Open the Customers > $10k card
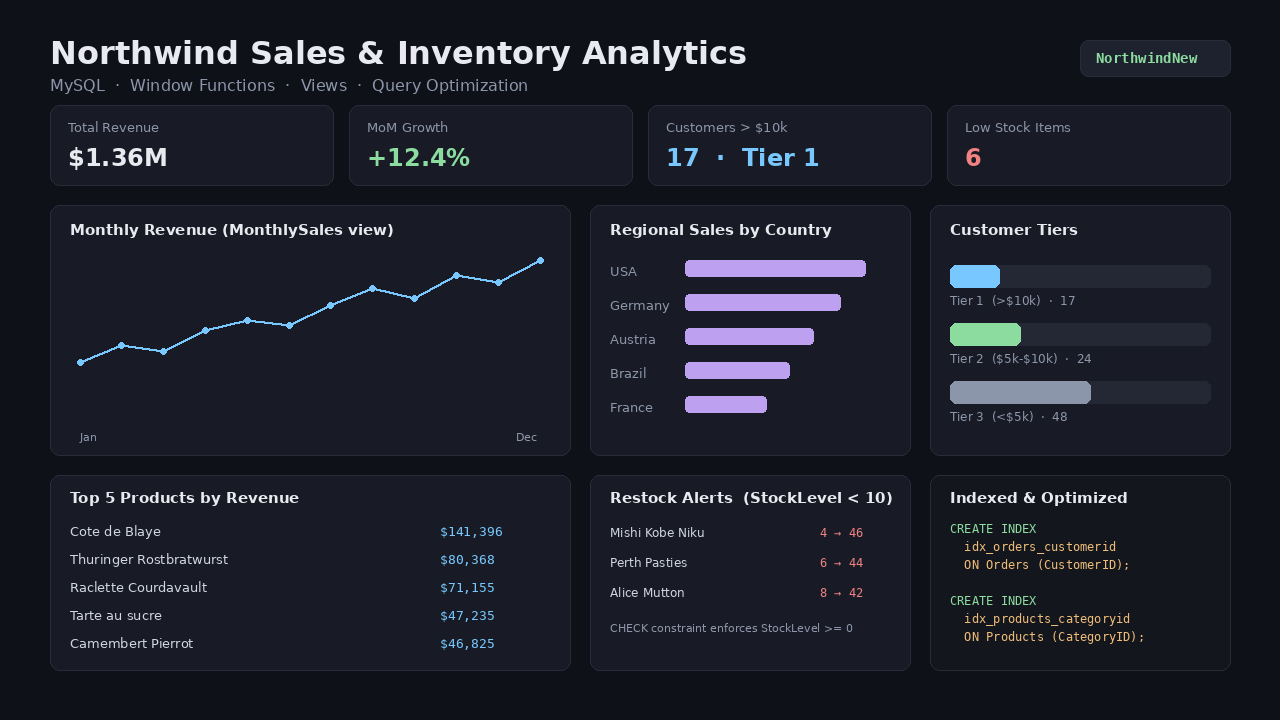Viewport: 1280px width, 720px height. (x=790, y=146)
